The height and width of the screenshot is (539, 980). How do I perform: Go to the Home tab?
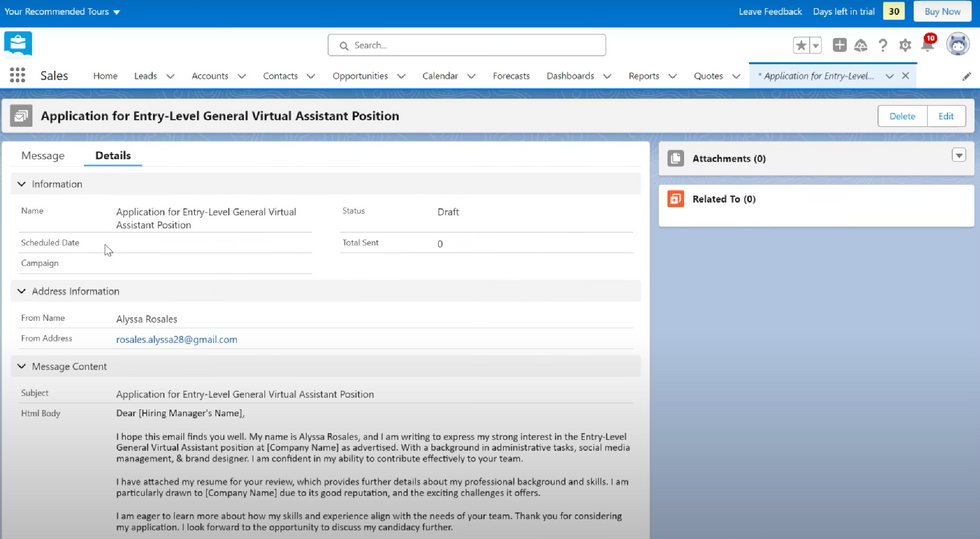[105, 76]
